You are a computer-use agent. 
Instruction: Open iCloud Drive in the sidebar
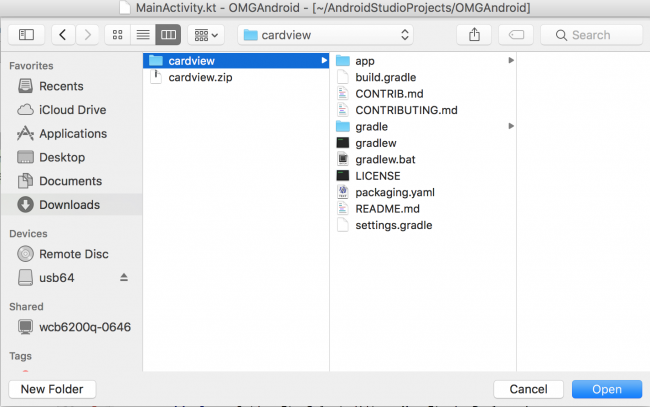pos(71,110)
